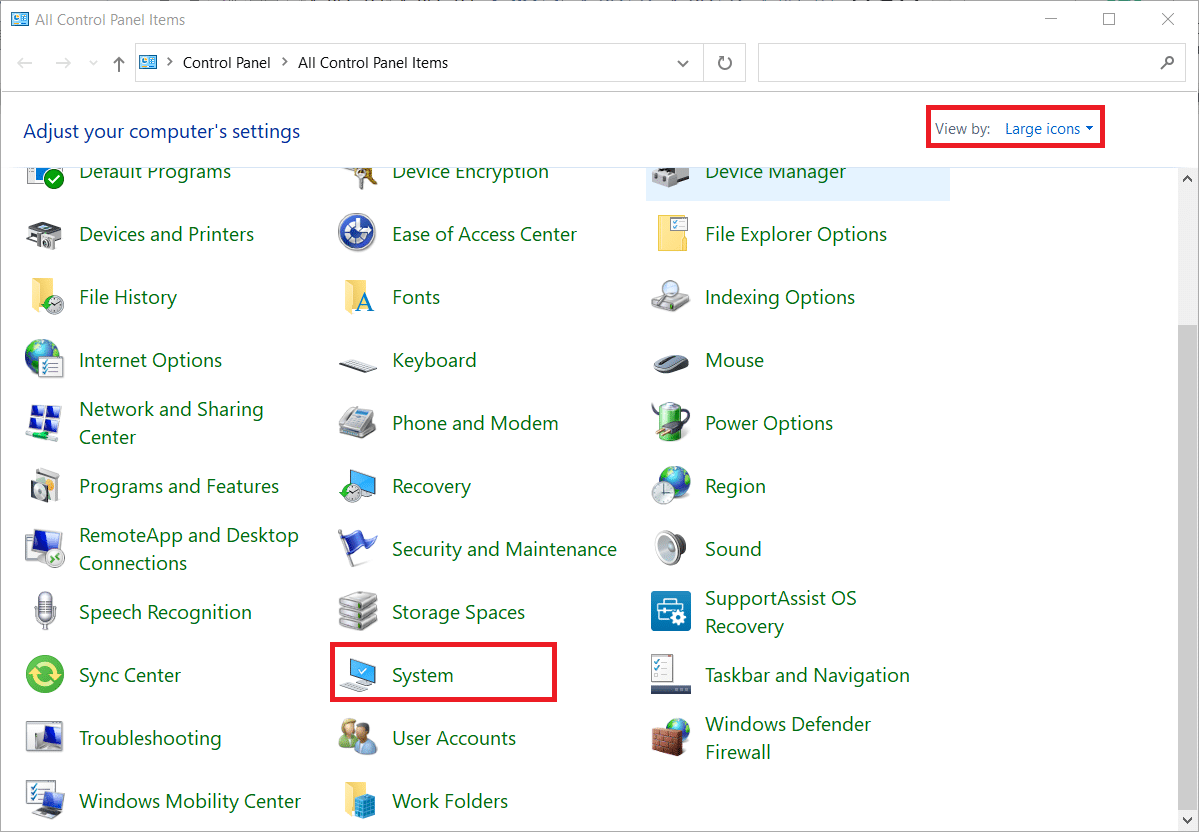This screenshot has width=1199, height=832.
Task: Open the recent locations dropdown arrow
Action: pyautogui.click(x=94, y=63)
